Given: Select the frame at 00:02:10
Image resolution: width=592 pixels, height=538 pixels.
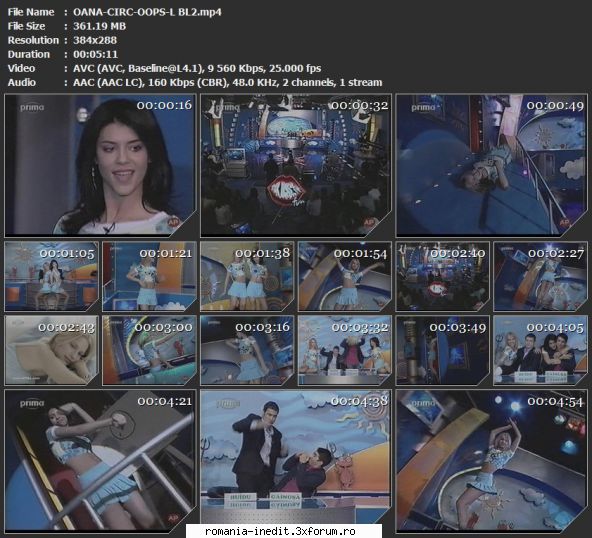Looking at the screenshot, I should pyautogui.click(x=442, y=276).
